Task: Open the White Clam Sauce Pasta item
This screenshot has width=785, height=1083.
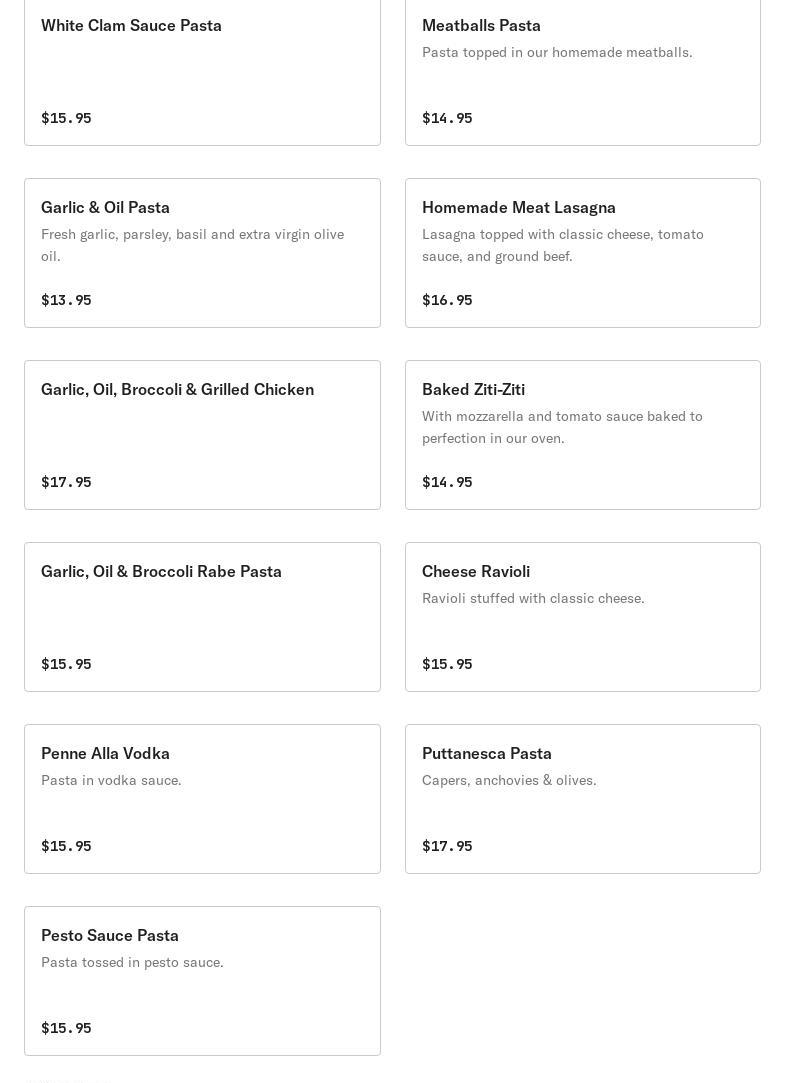Action: point(202,70)
